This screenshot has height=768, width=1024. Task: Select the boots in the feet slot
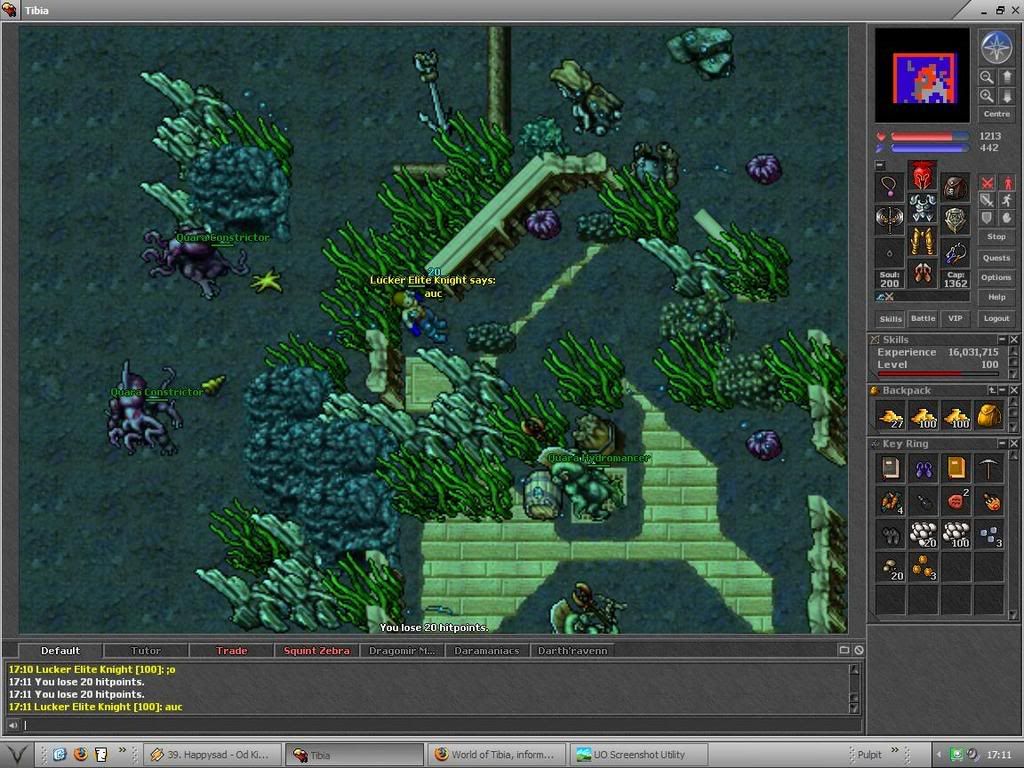click(922, 274)
